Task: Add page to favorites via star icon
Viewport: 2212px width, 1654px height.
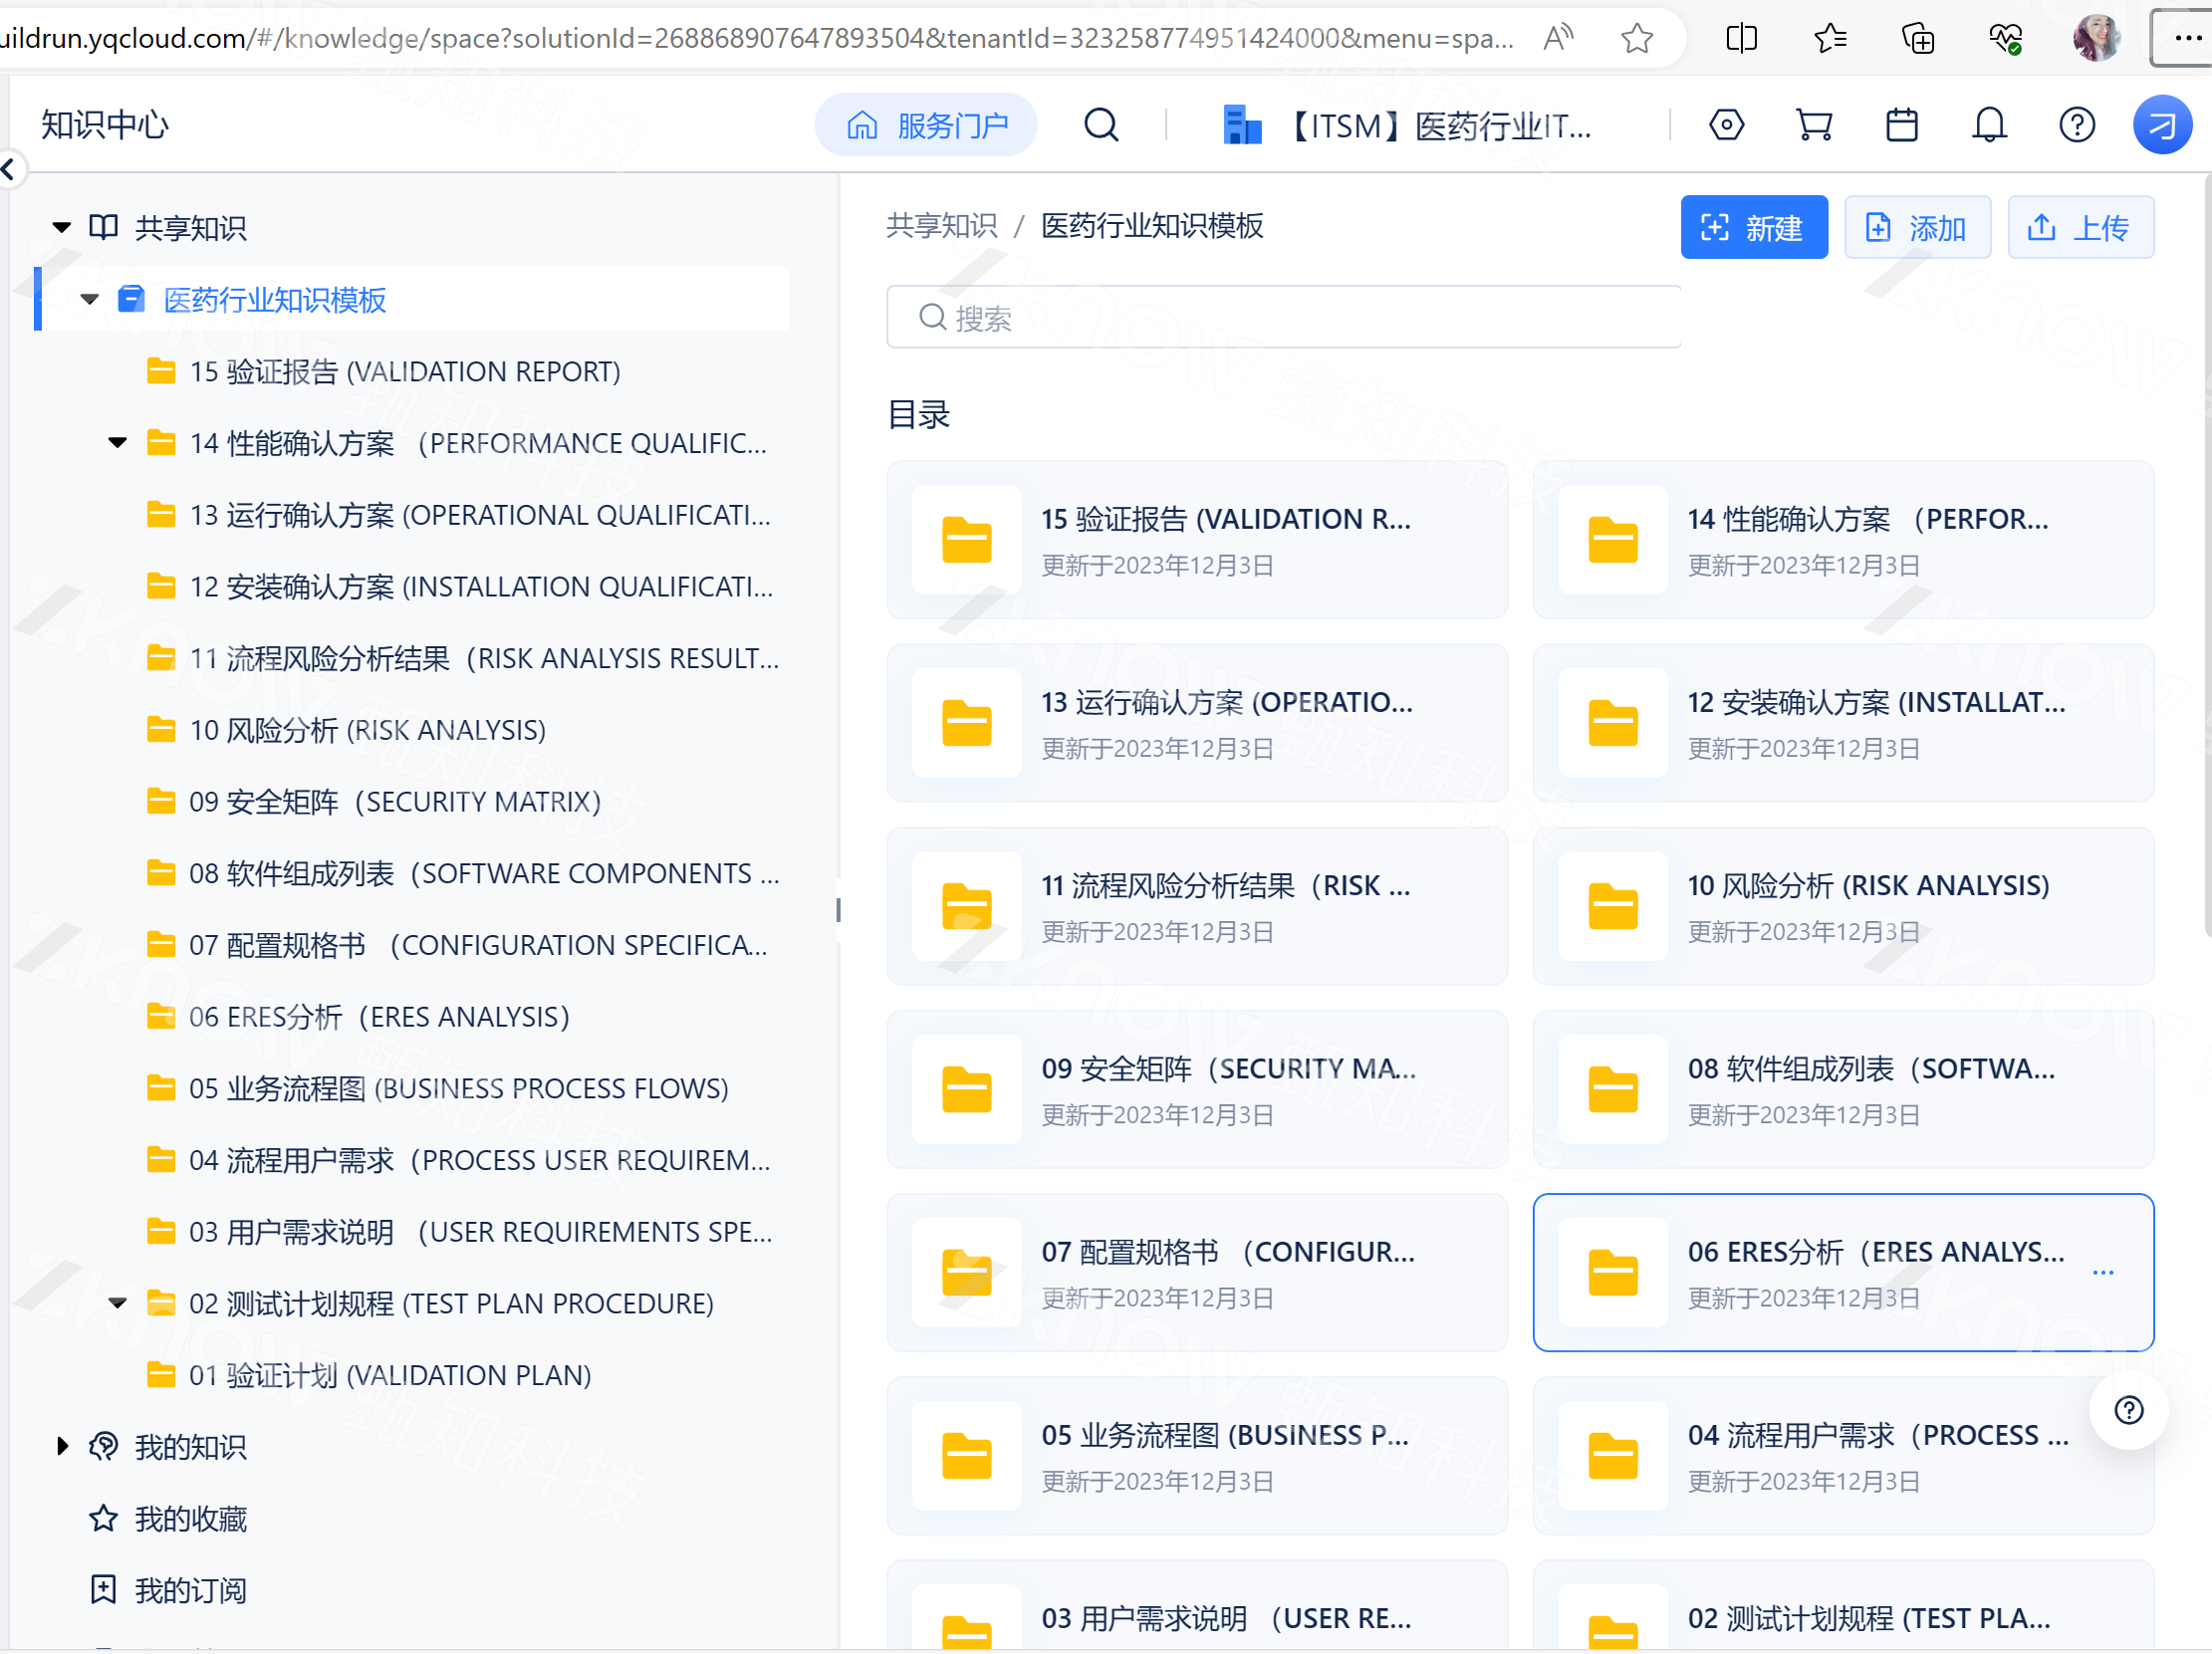Action: pyautogui.click(x=1637, y=38)
